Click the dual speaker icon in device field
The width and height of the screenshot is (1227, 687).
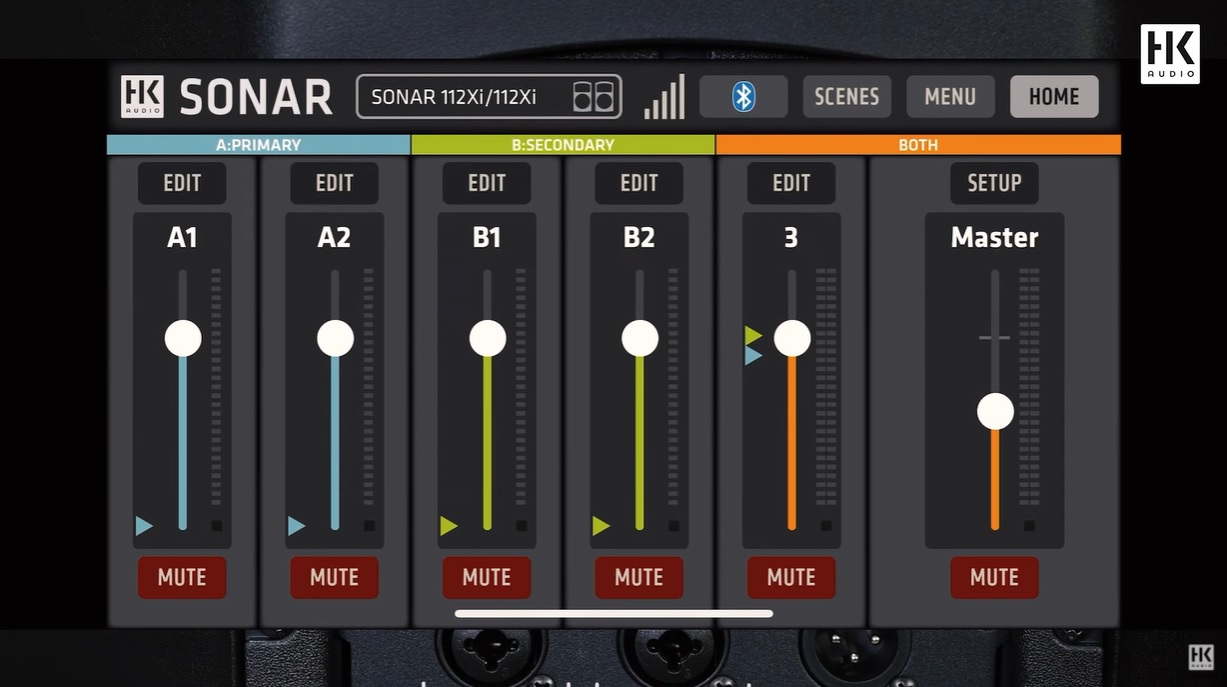pyautogui.click(x=593, y=97)
